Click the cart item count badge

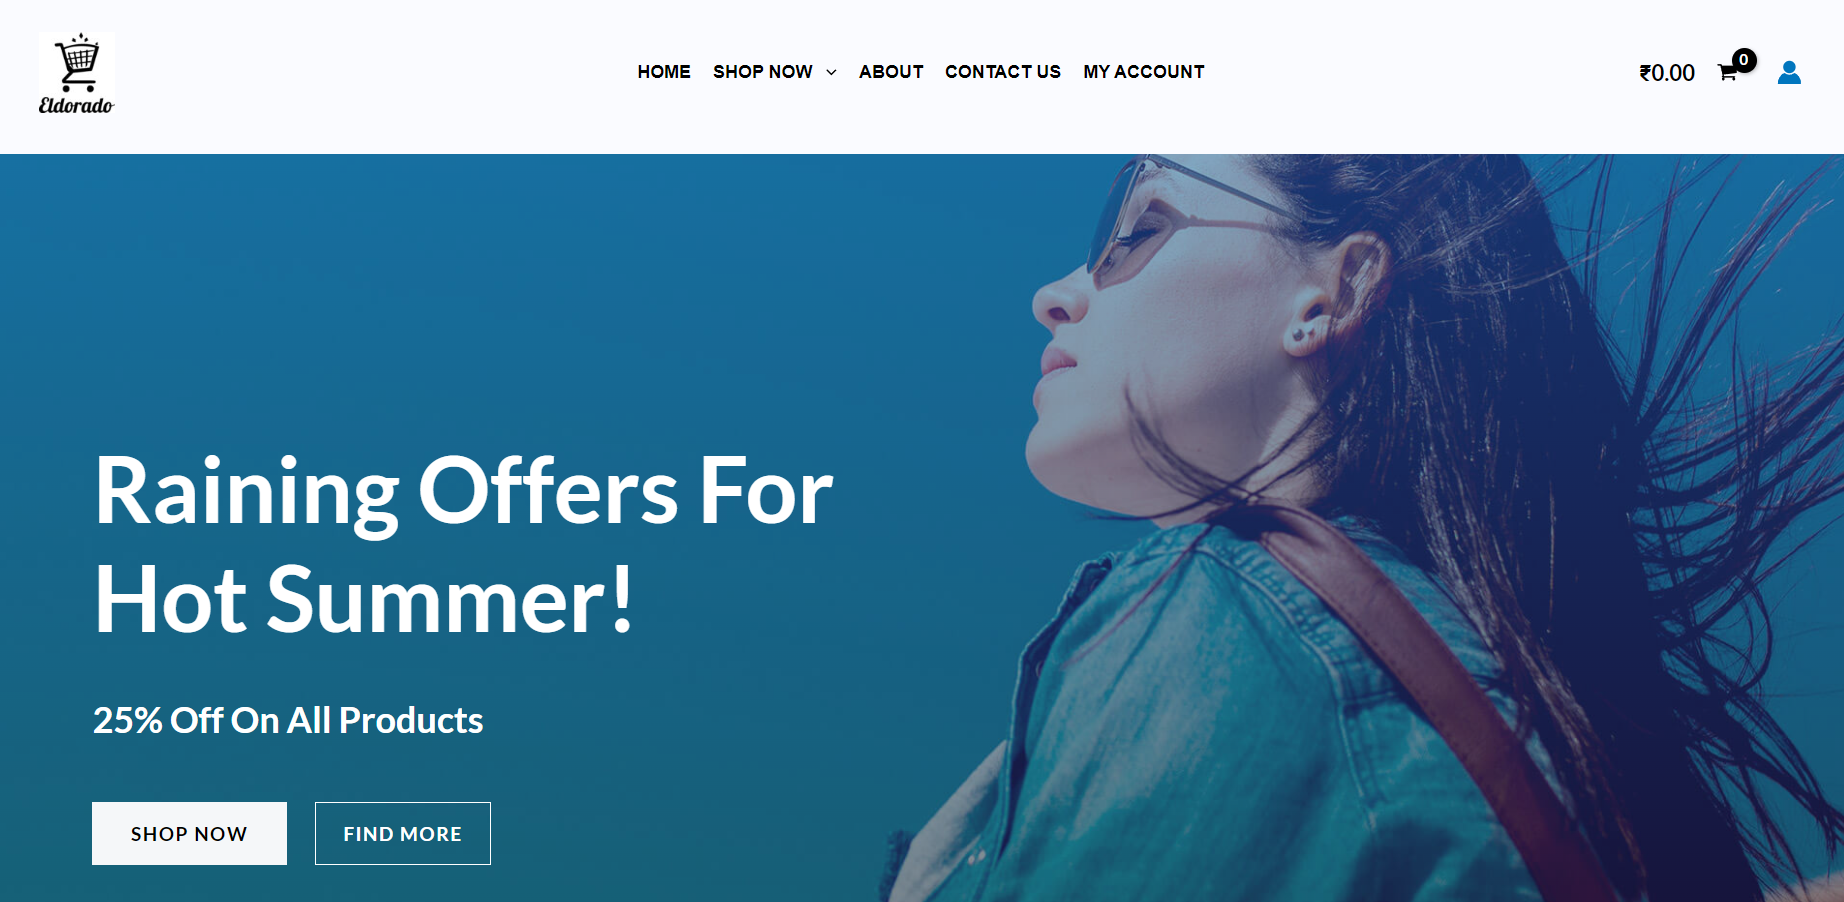tap(1744, 60)
